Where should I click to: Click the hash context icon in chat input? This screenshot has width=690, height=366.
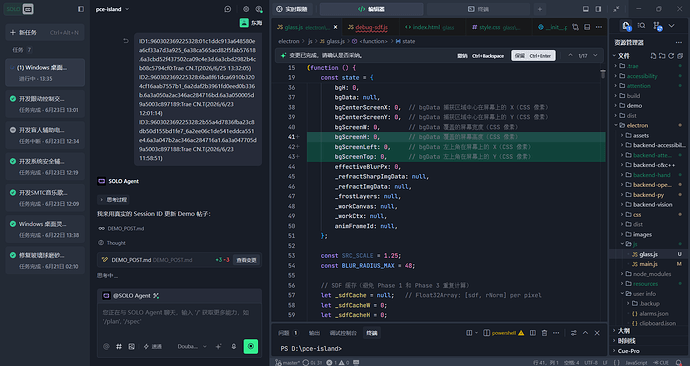[119, 347]
